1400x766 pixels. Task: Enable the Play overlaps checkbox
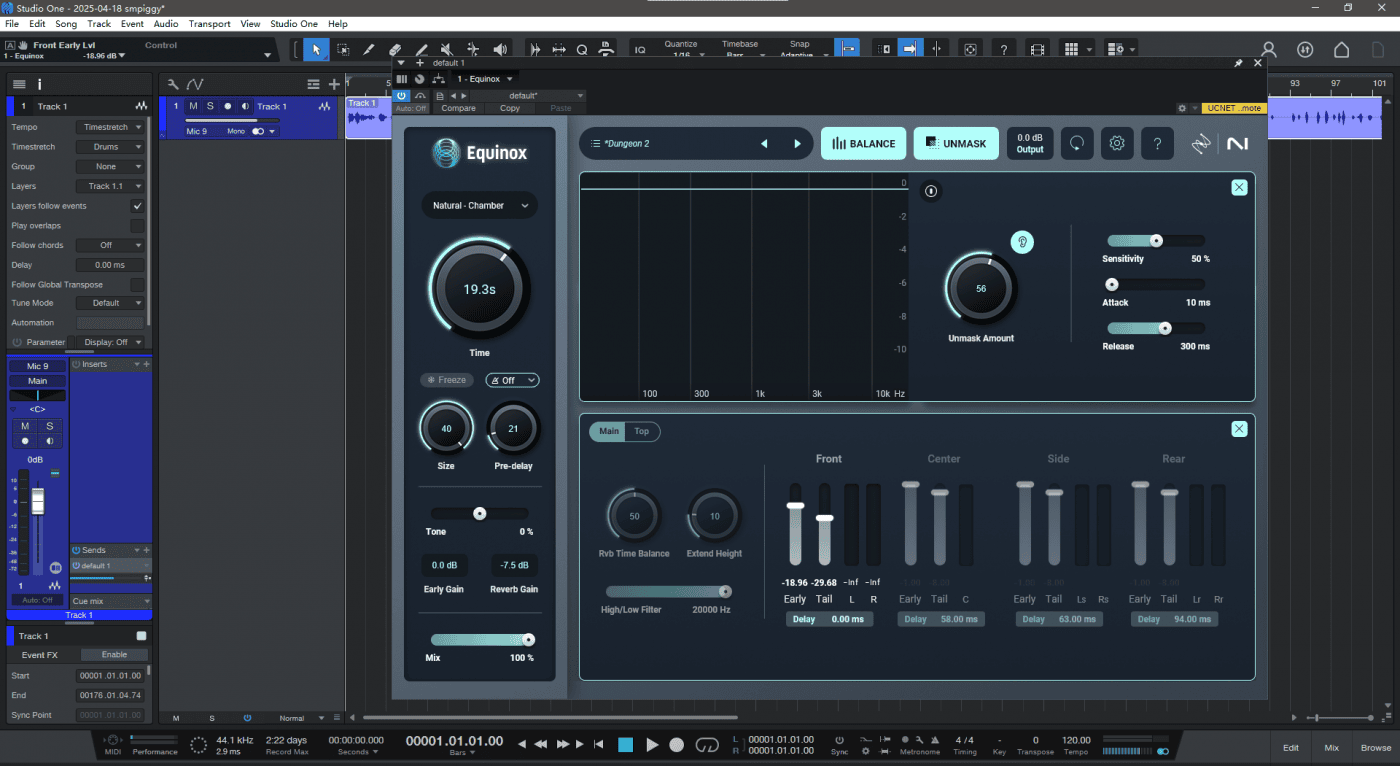(138, 225)
